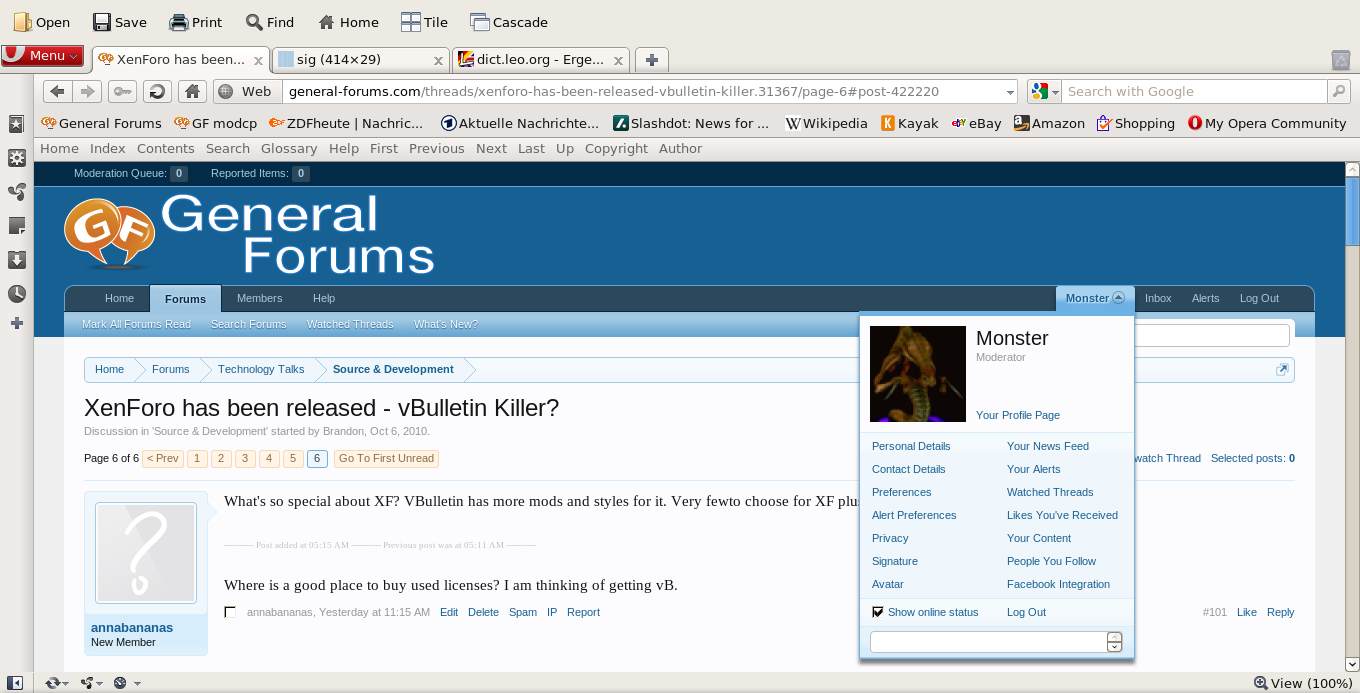Viewport: 1360px width, 693px height.
Task: Click the Home toolbar button at top
Action: pos(348,22)
